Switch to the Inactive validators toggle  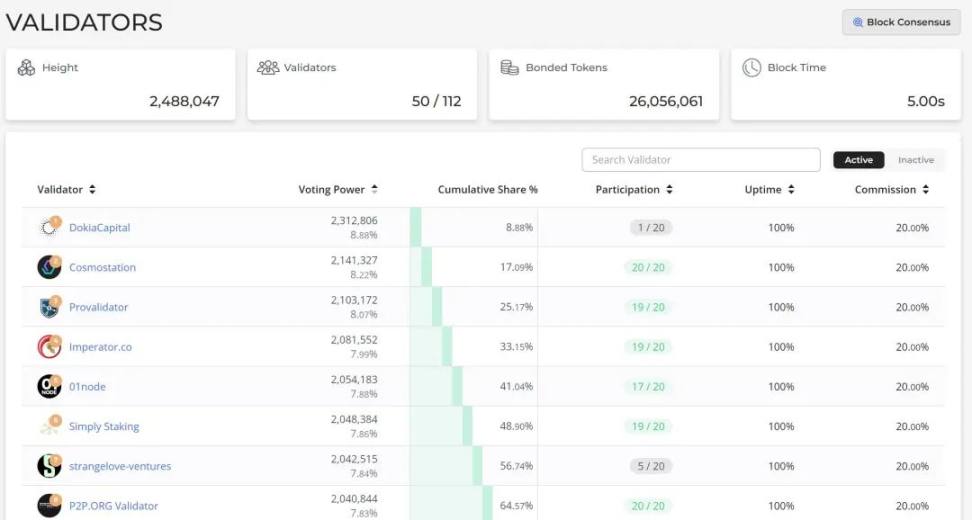[915, 160]
